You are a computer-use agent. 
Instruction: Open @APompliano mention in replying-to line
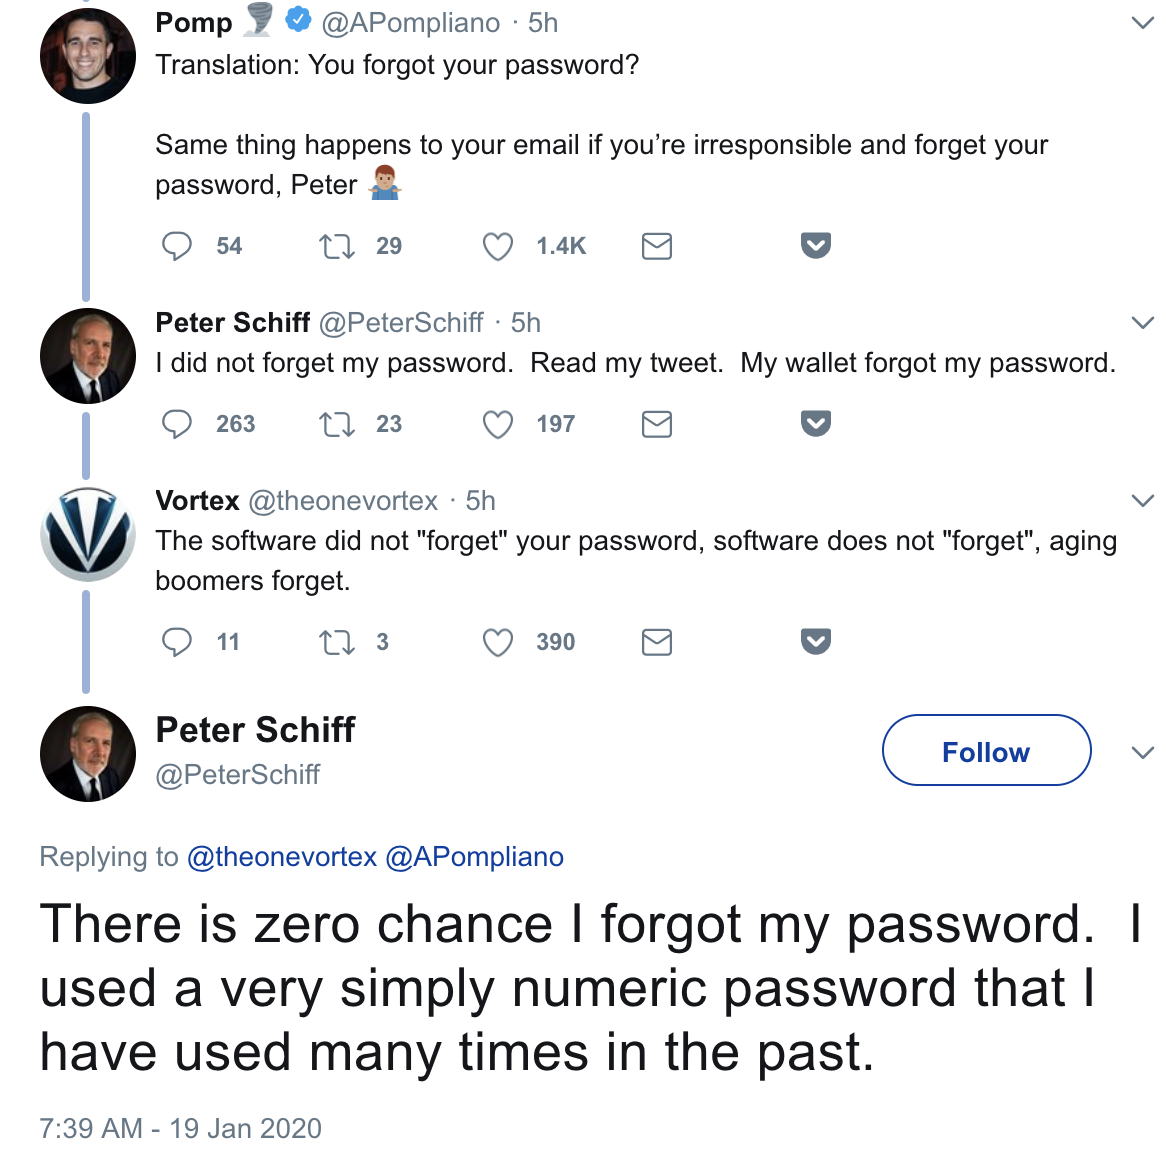coord(477,856)
